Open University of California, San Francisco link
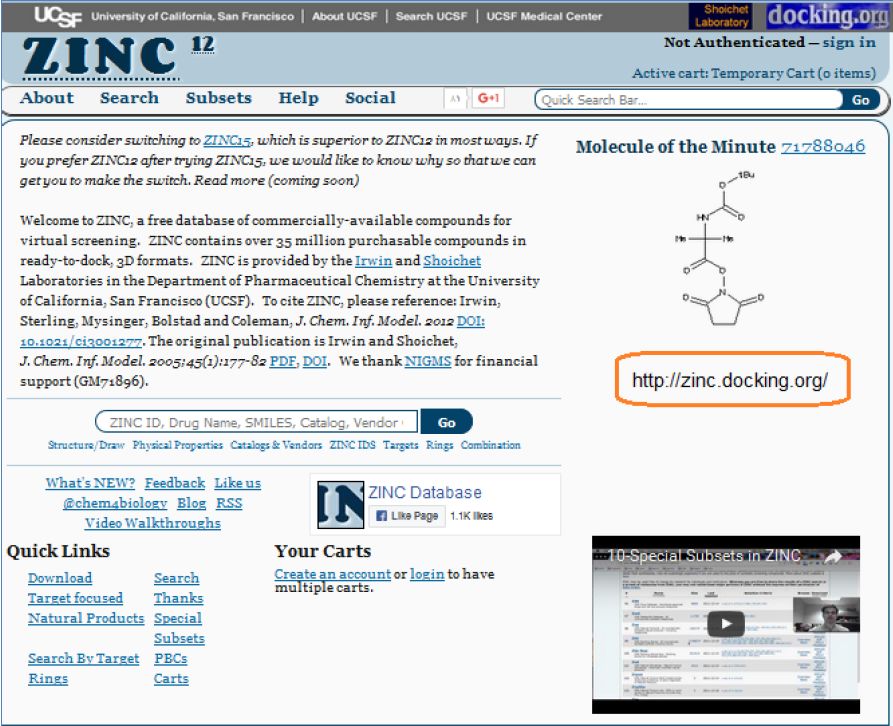Image resolution: width=893 pixels, height=726 pixels. 192,17
